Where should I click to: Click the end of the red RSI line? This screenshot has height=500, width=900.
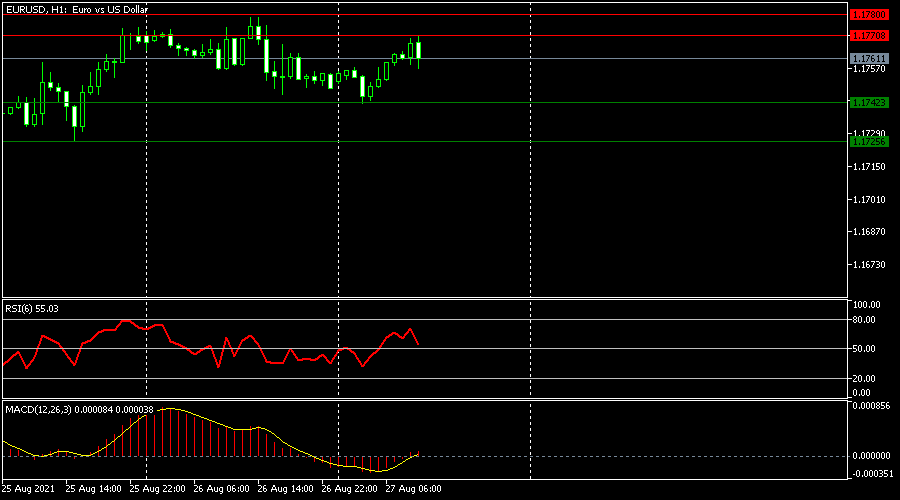click(418, 344)
